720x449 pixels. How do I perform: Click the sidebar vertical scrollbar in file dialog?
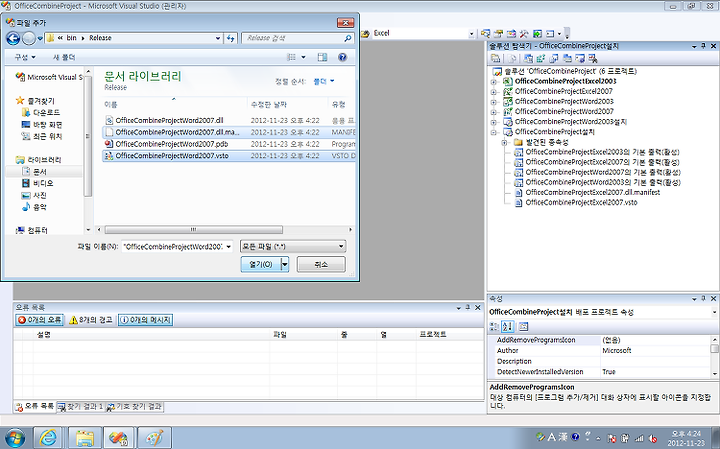[88, 138]
